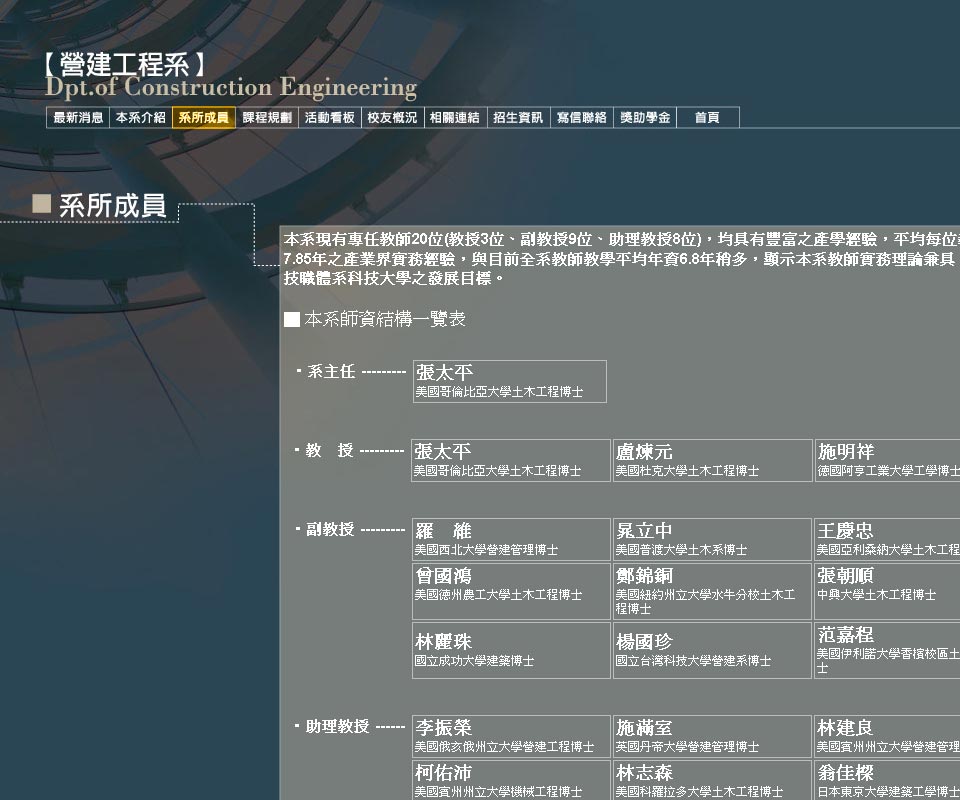Click text 美國杜克大學土木工程博士
Screen dimensions: 960x800
[687, 471]
